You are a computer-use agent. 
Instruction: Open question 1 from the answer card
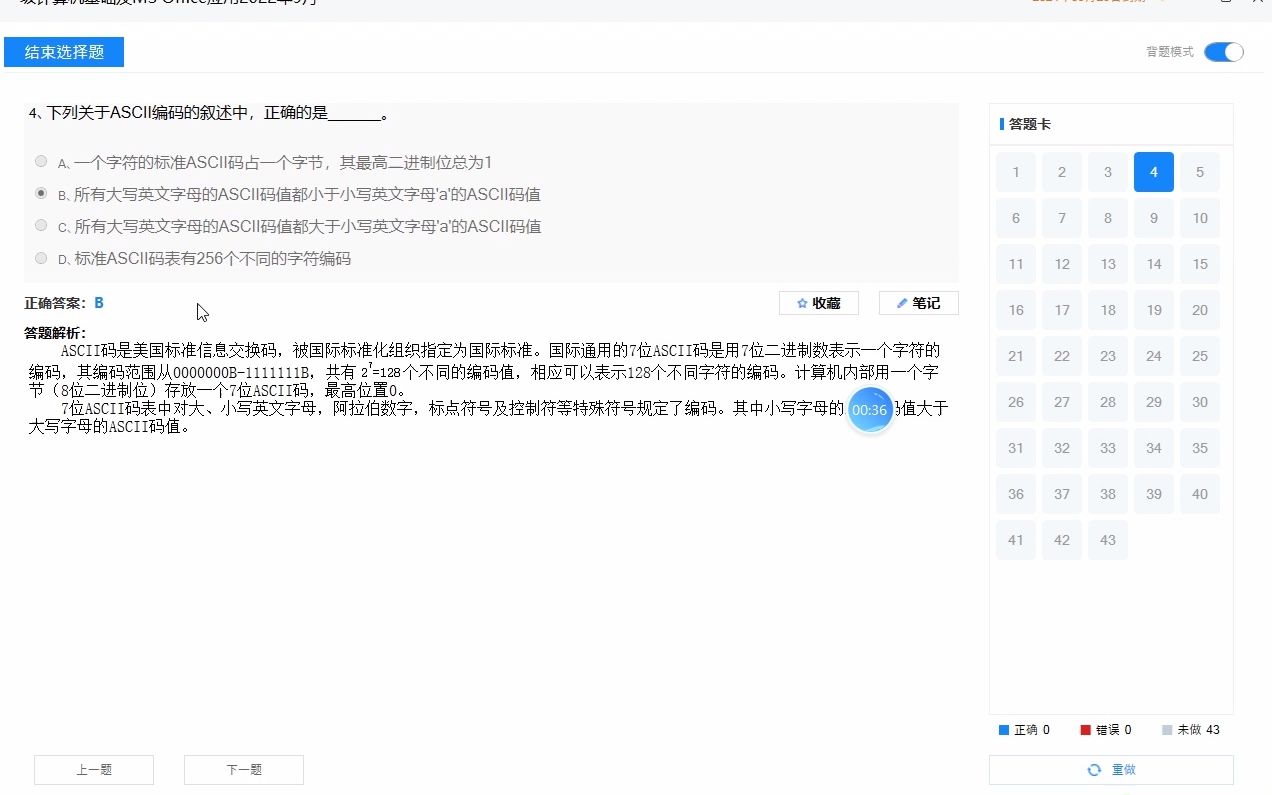click(1015, 171)
